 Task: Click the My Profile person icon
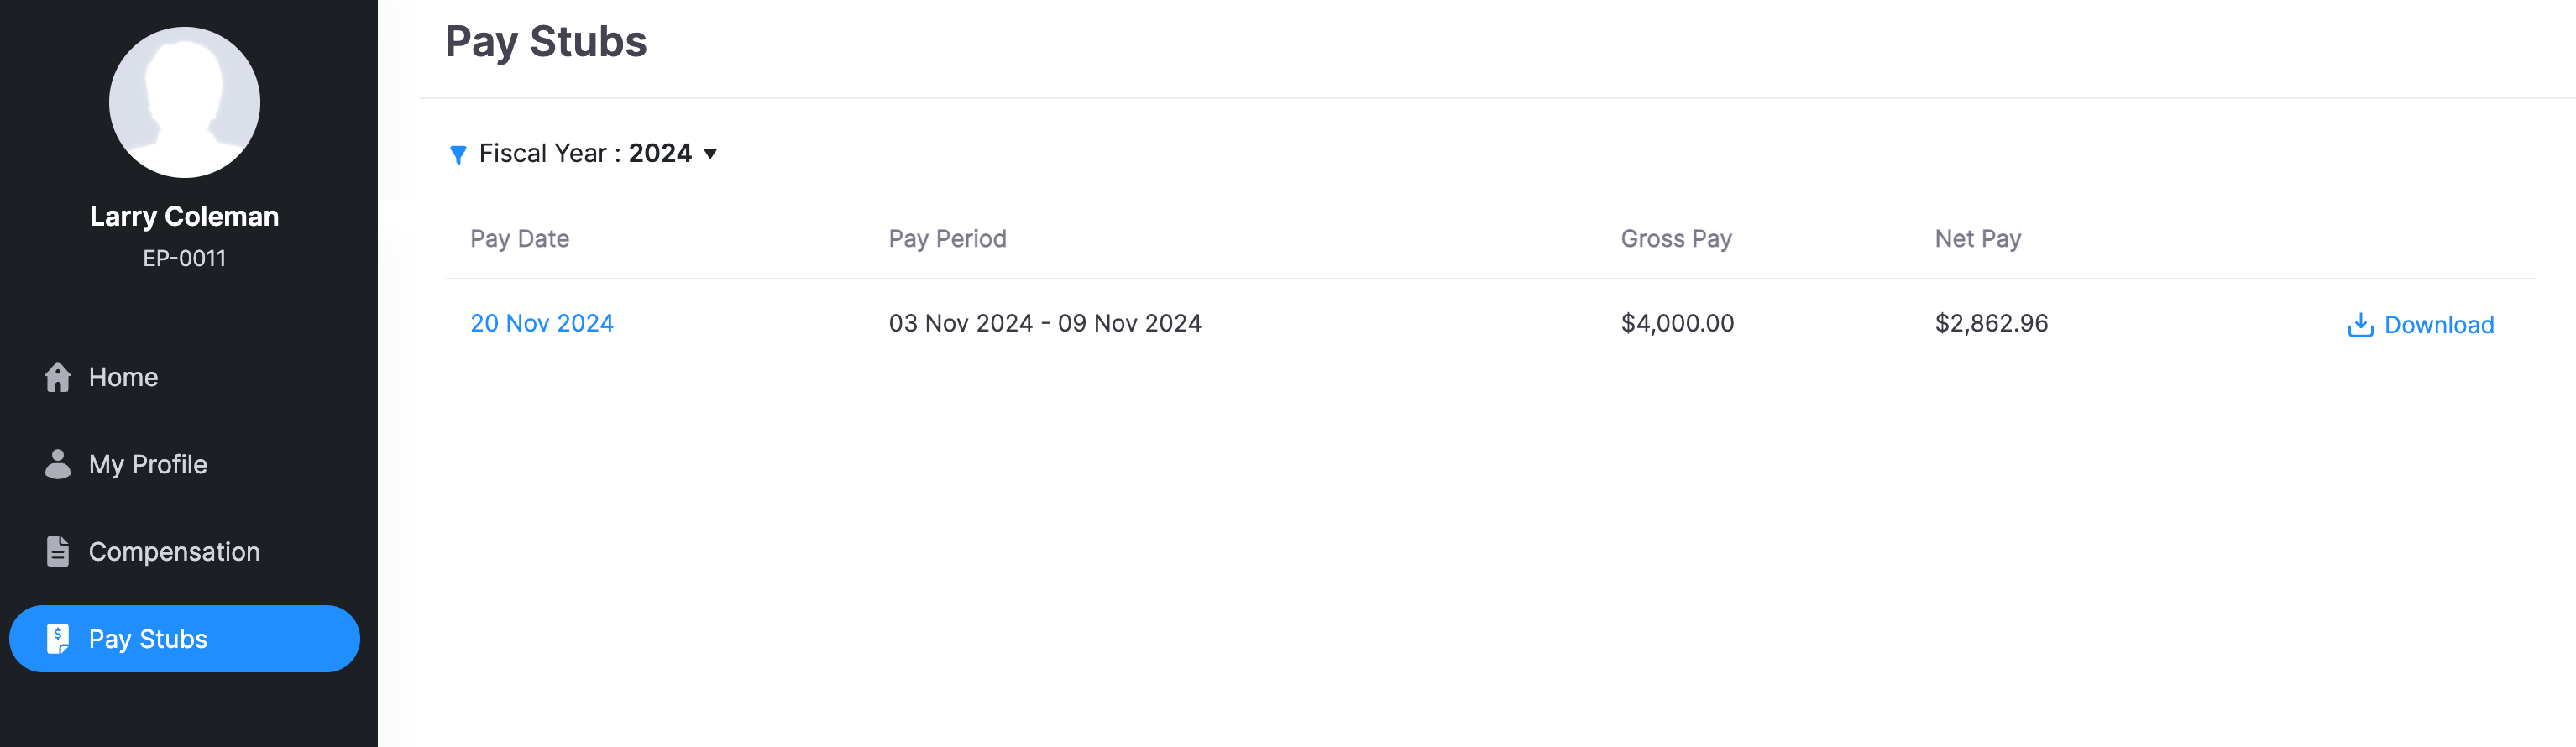pos(57,464)
